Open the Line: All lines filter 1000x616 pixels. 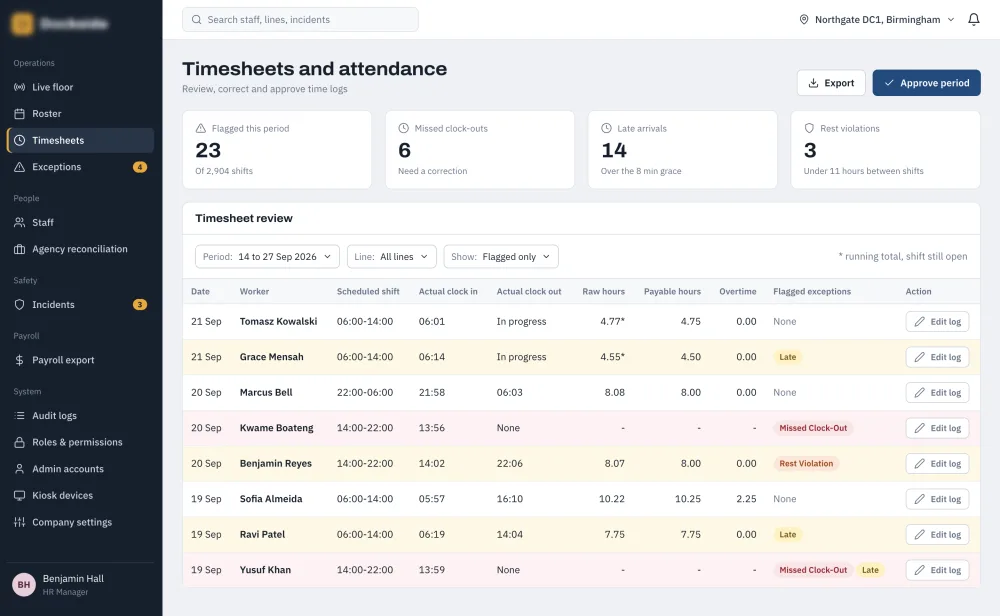pyautogui.click(x=392, y=256)
